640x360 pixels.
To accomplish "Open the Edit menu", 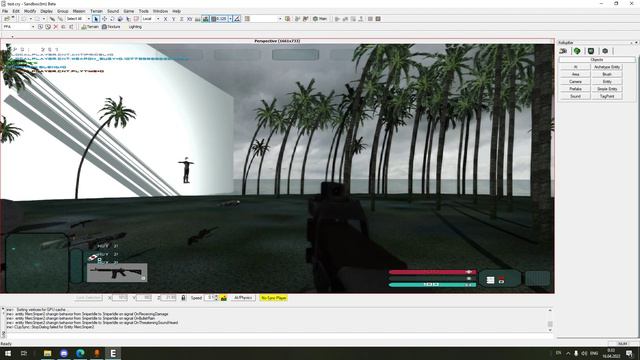I will pyautogui.click(x=16, y=11).
